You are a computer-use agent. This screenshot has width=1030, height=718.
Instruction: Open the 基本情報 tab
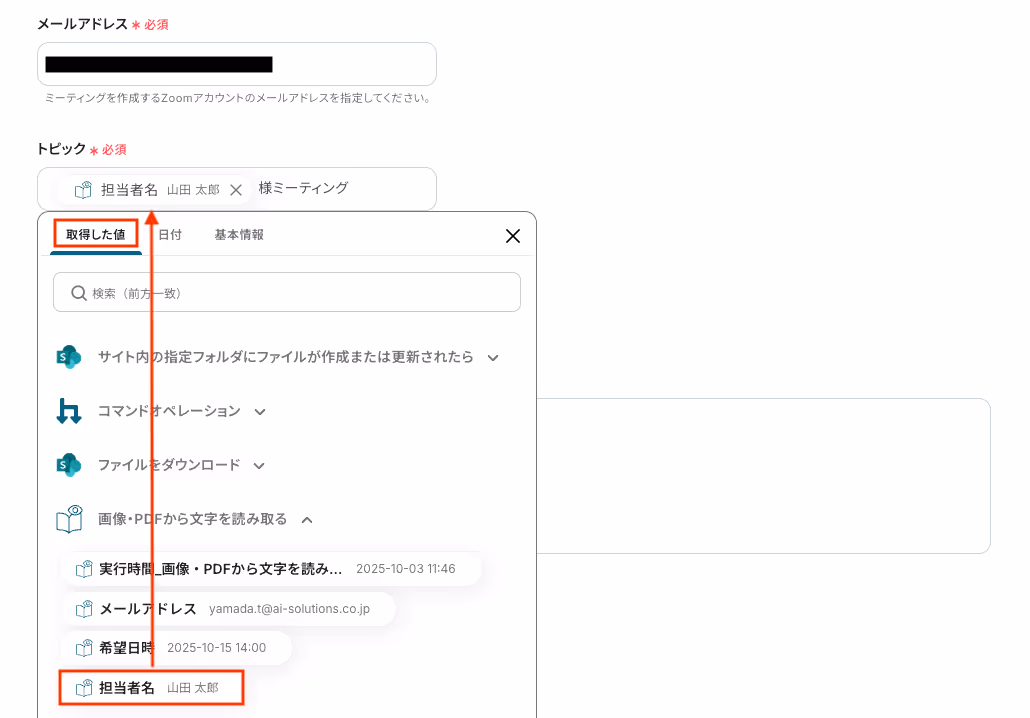(x=239, y=235)
